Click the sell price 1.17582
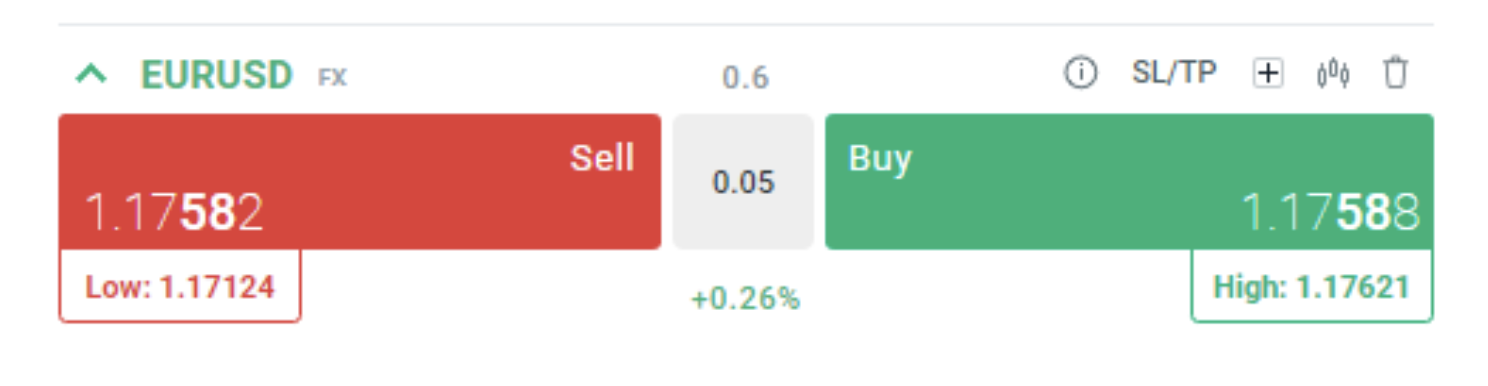Screen dimensions: 1488x386 point(174,212)
